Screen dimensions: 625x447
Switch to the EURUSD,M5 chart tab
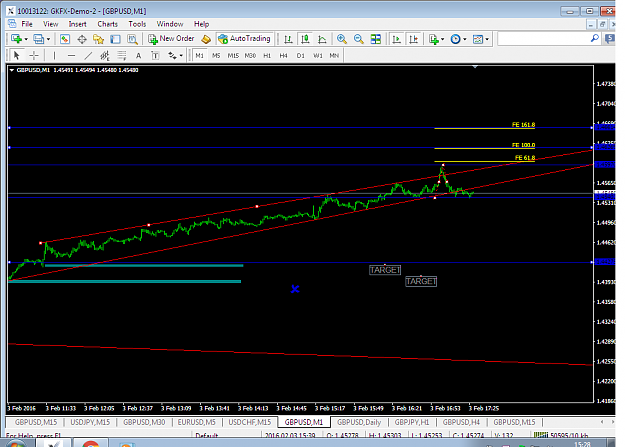click(x=197, y=422)
